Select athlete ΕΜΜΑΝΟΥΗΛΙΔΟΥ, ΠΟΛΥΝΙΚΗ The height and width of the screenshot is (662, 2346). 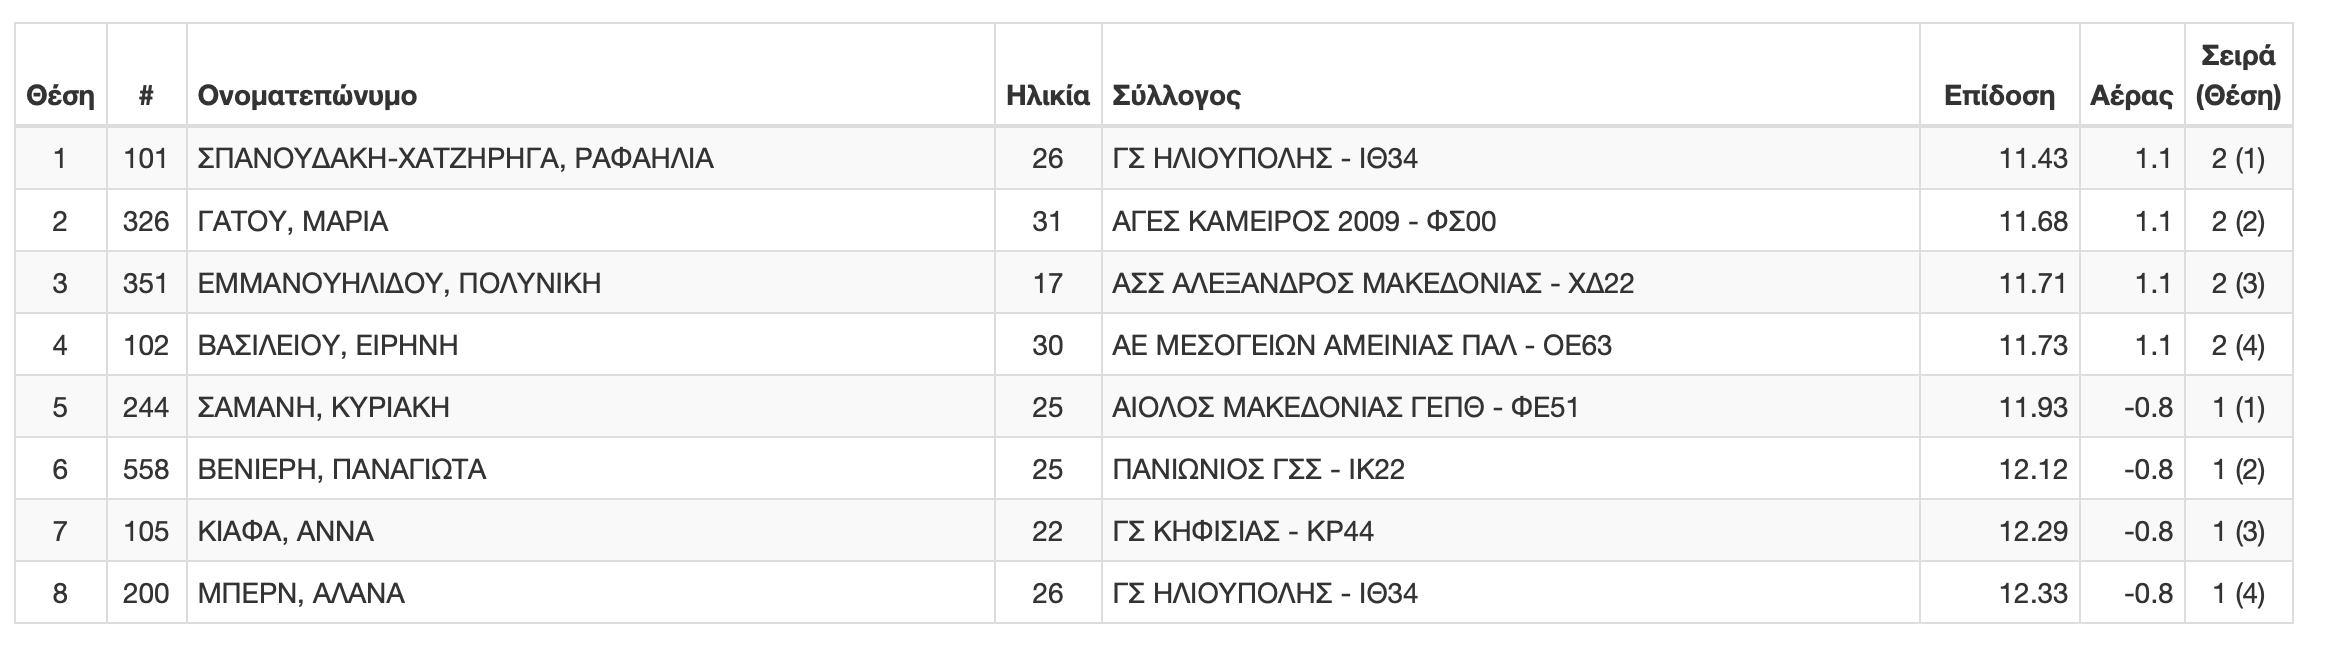tap(400, 283)
